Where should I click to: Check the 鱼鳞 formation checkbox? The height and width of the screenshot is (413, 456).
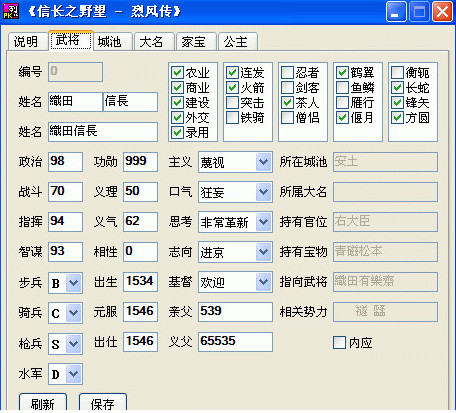tap(342, 87)
